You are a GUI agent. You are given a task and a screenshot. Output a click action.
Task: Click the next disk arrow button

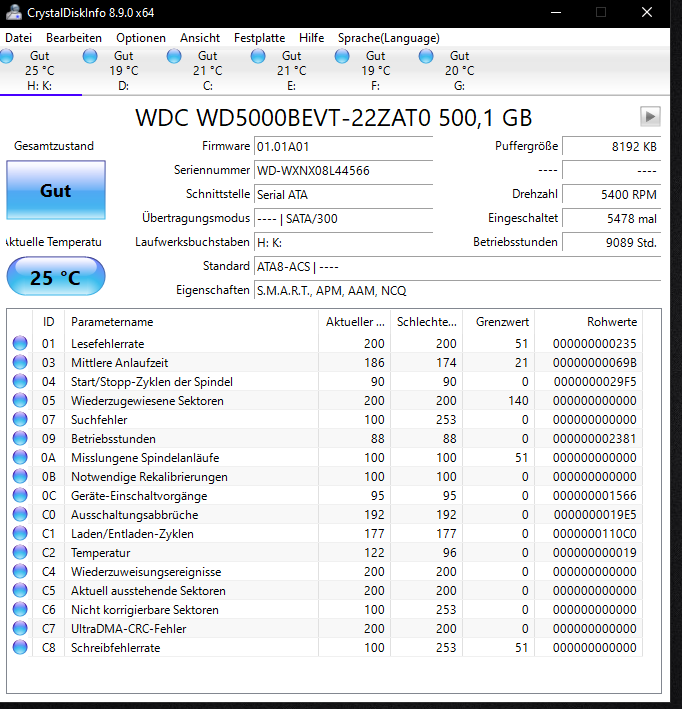pos(650,117)
